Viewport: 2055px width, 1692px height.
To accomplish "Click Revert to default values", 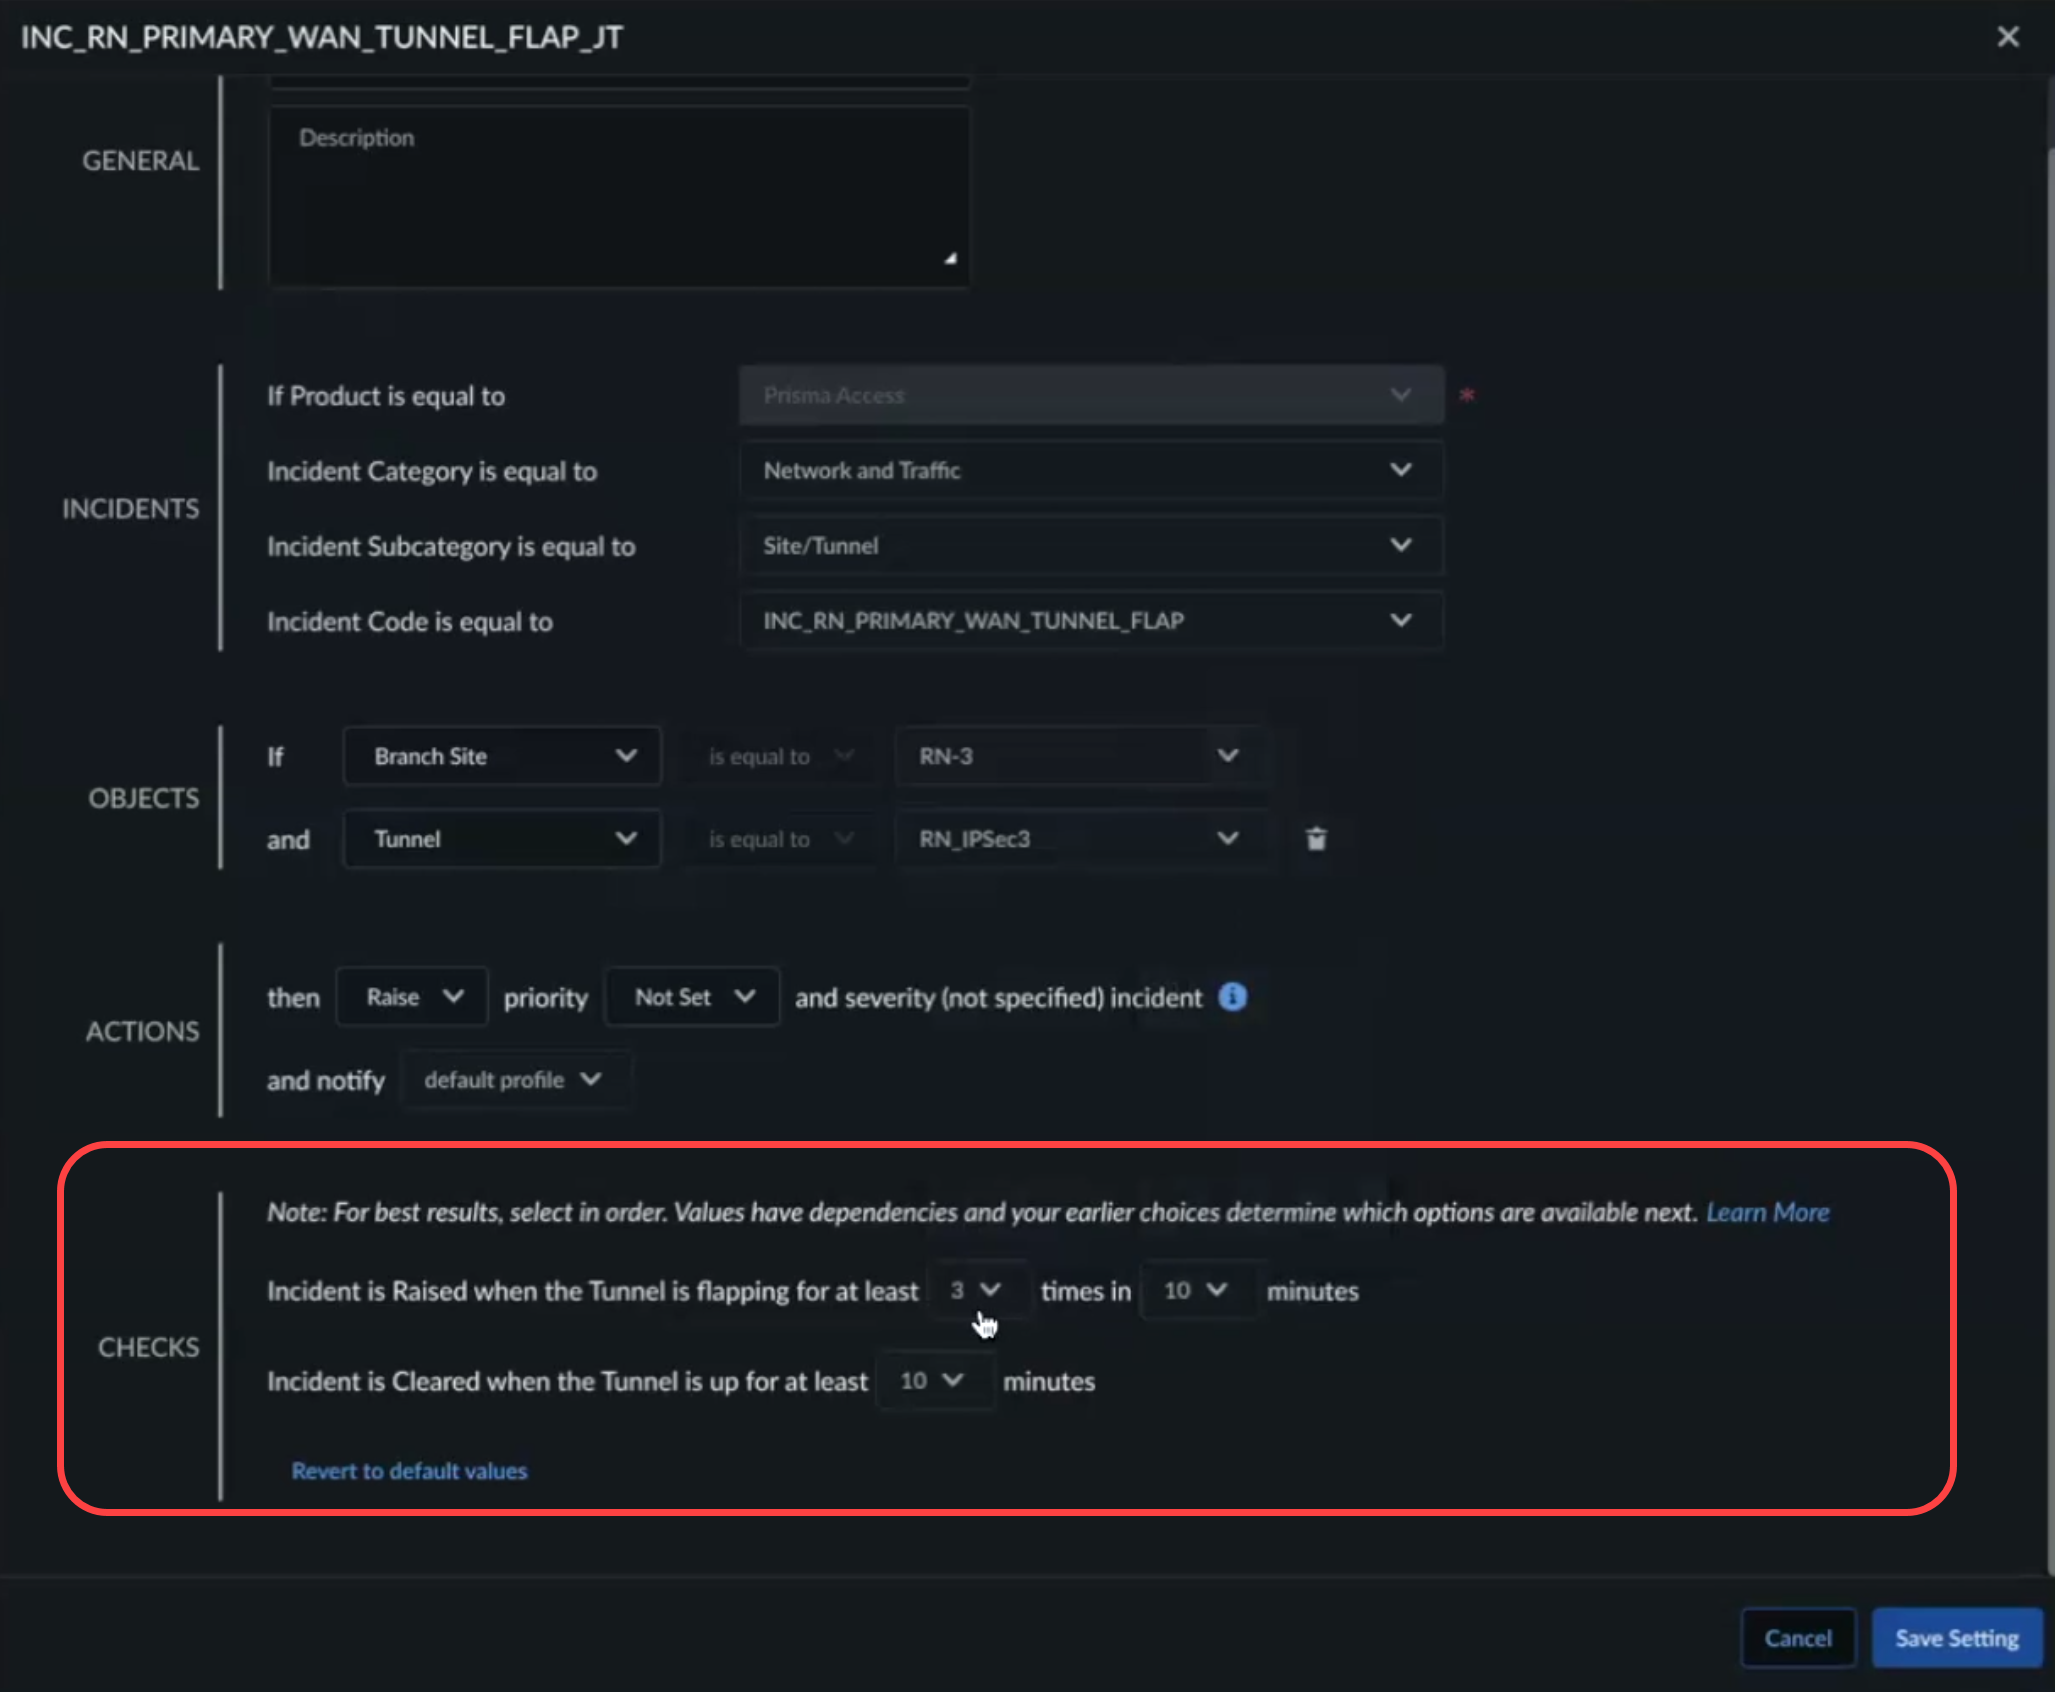I will (409, 1471).
